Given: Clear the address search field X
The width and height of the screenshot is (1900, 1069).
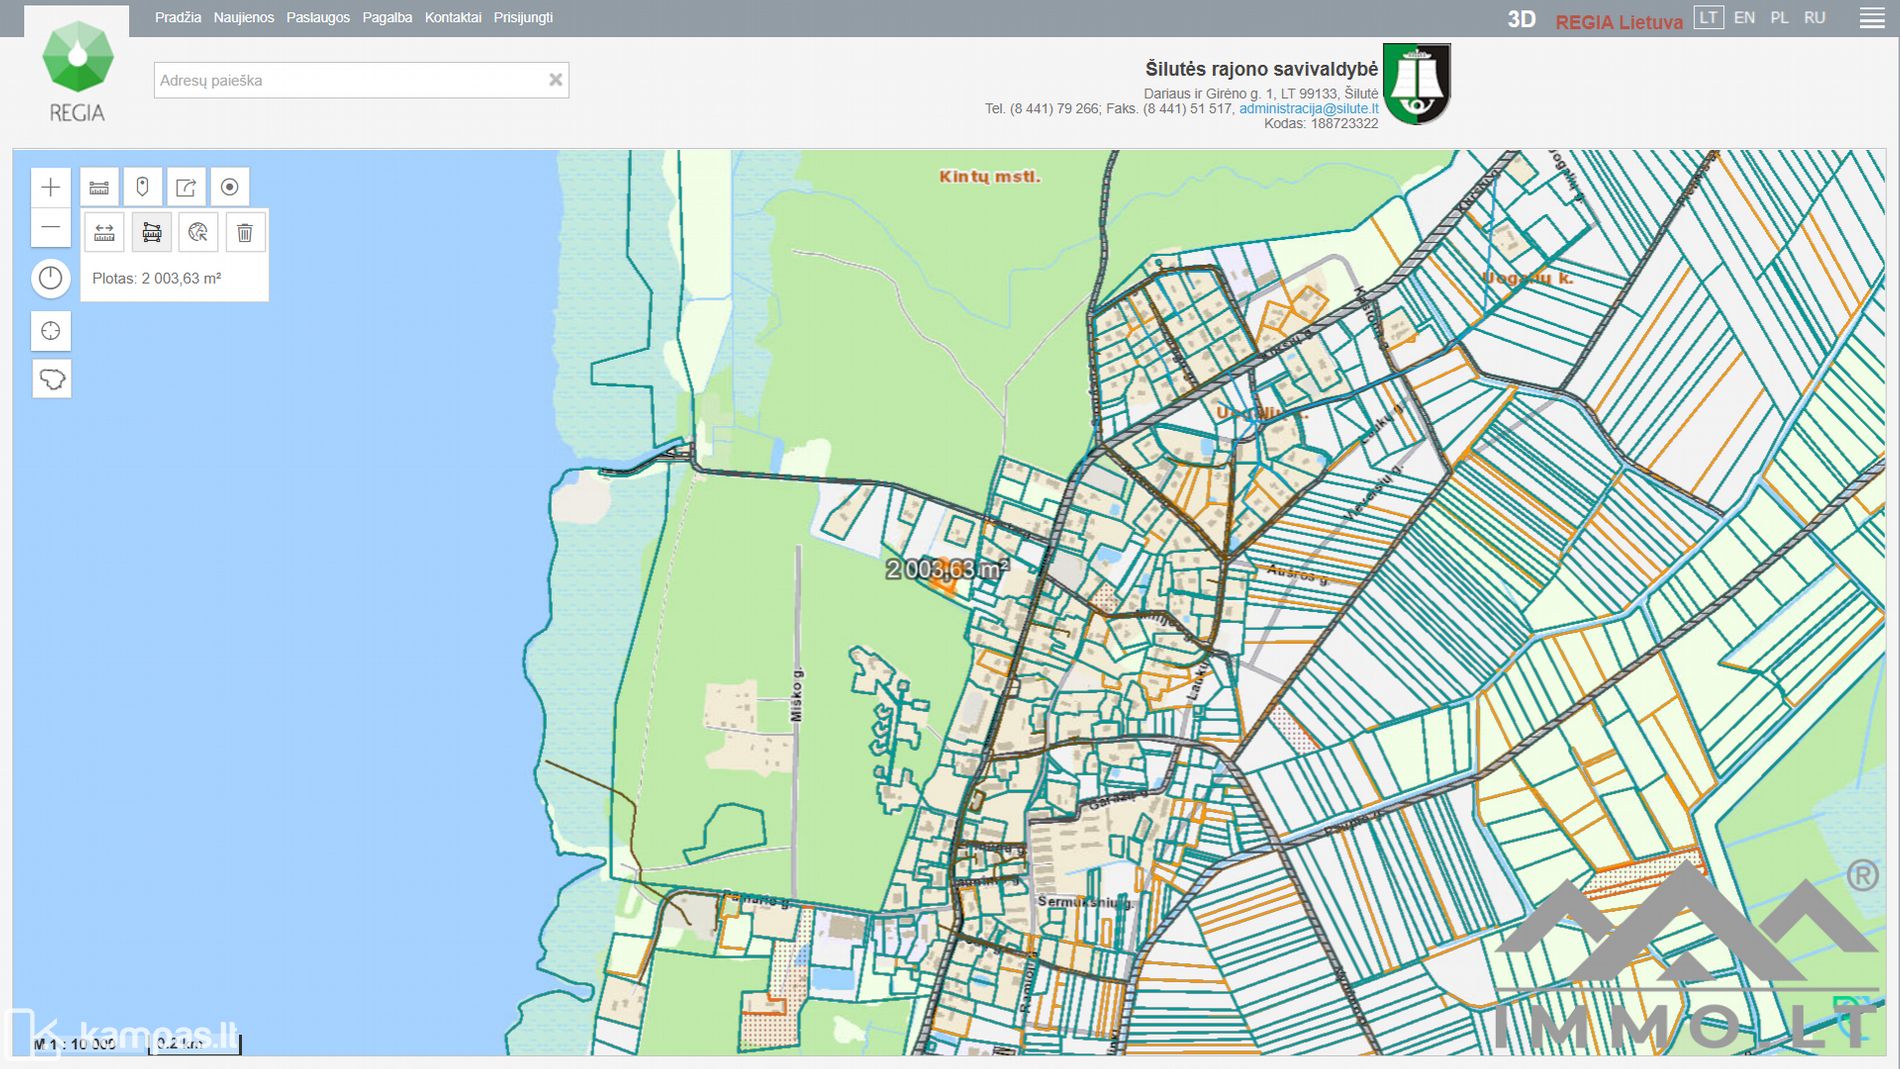Looking at the screenshot, I should (555, 80).
